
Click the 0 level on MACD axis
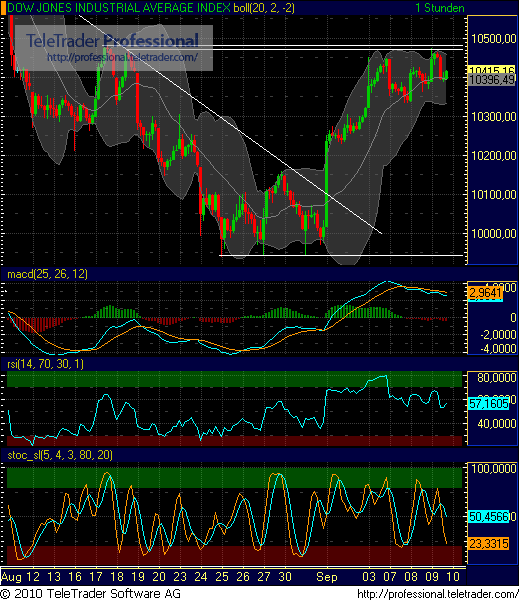click(x=513, y=318)
